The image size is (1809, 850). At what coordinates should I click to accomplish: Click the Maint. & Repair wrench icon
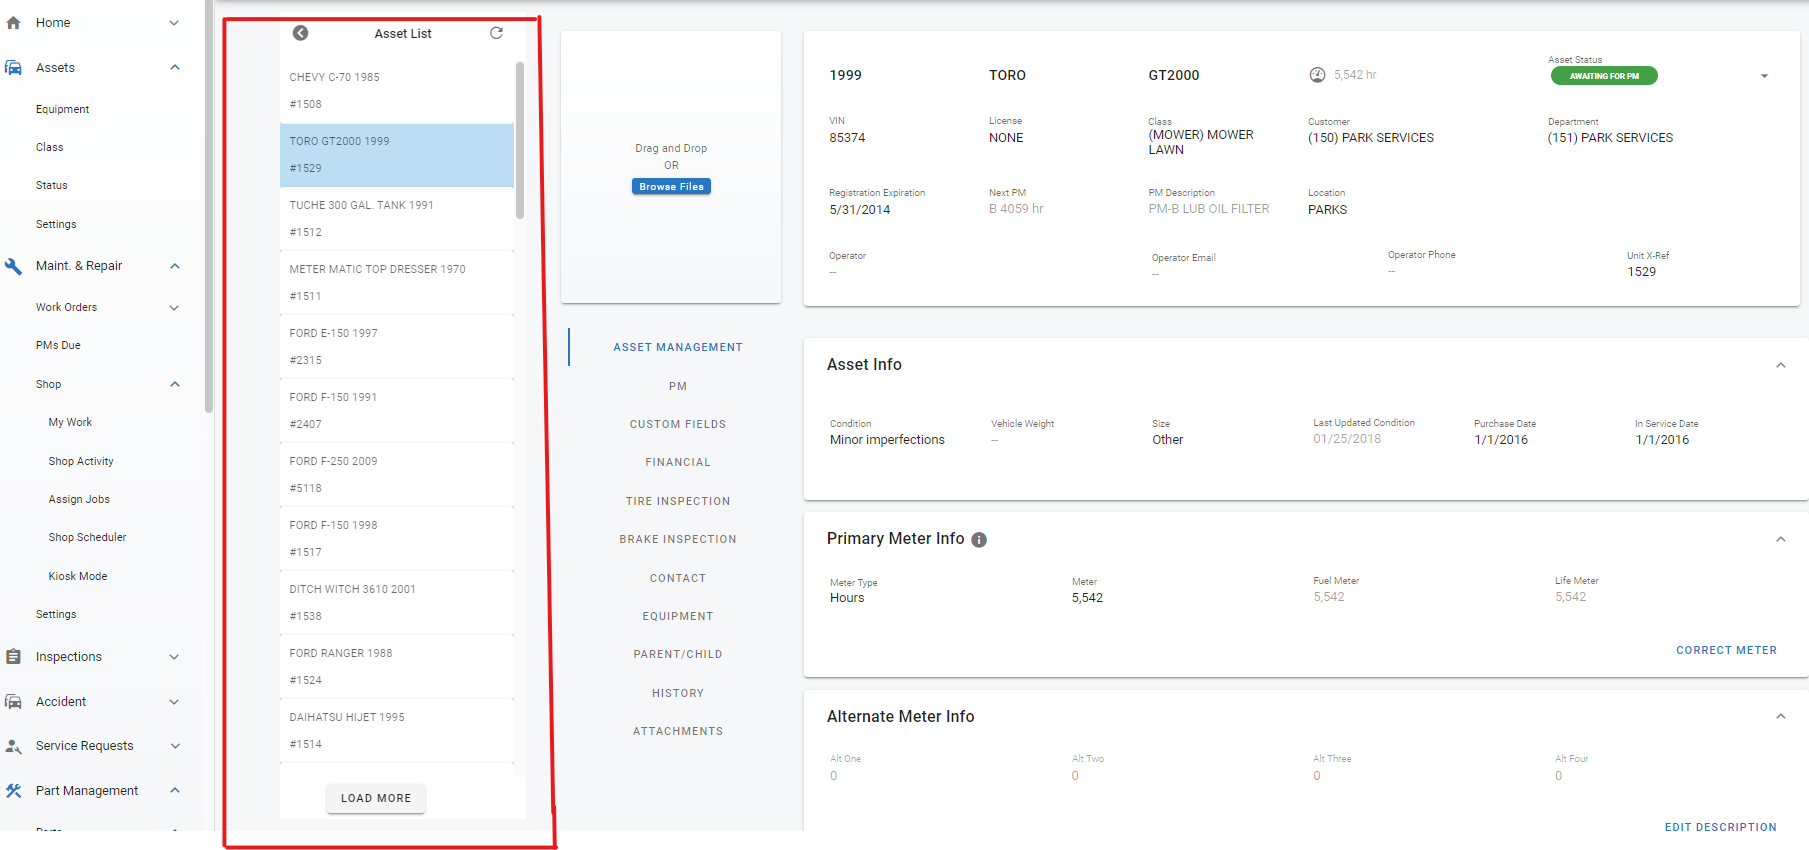click(14, 266)
